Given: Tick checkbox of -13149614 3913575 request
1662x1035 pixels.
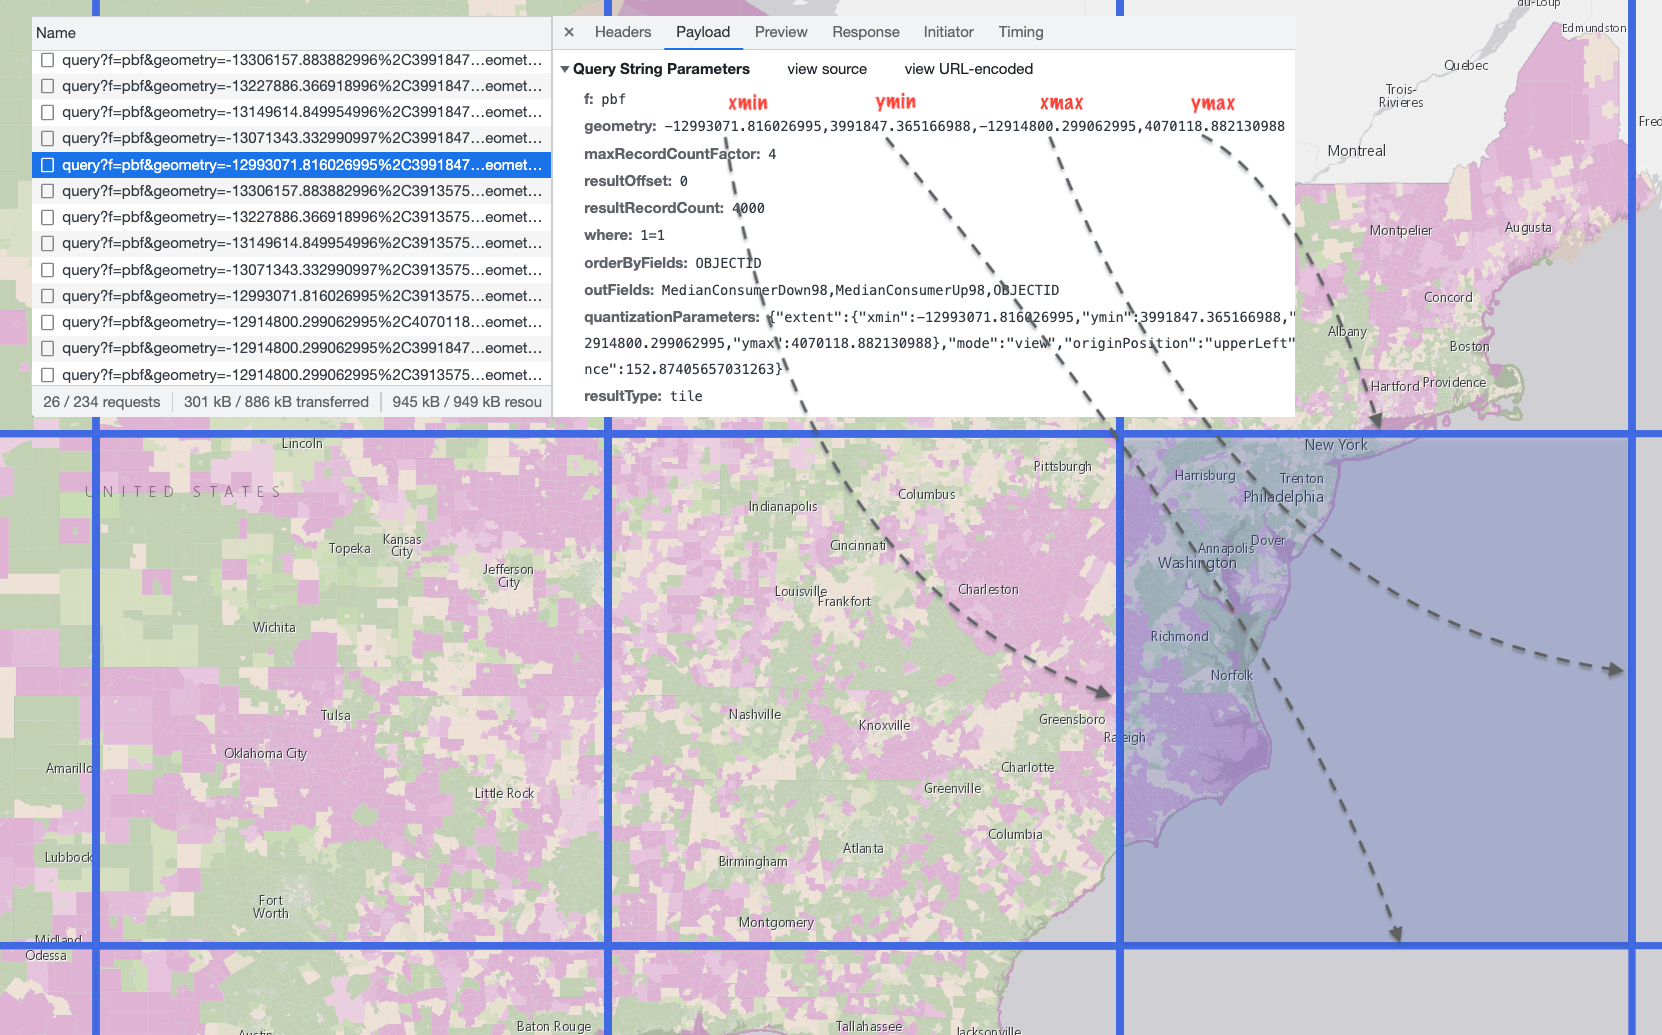Looking at the screenshot, I should pyautogui.click(x=47, y=243).
